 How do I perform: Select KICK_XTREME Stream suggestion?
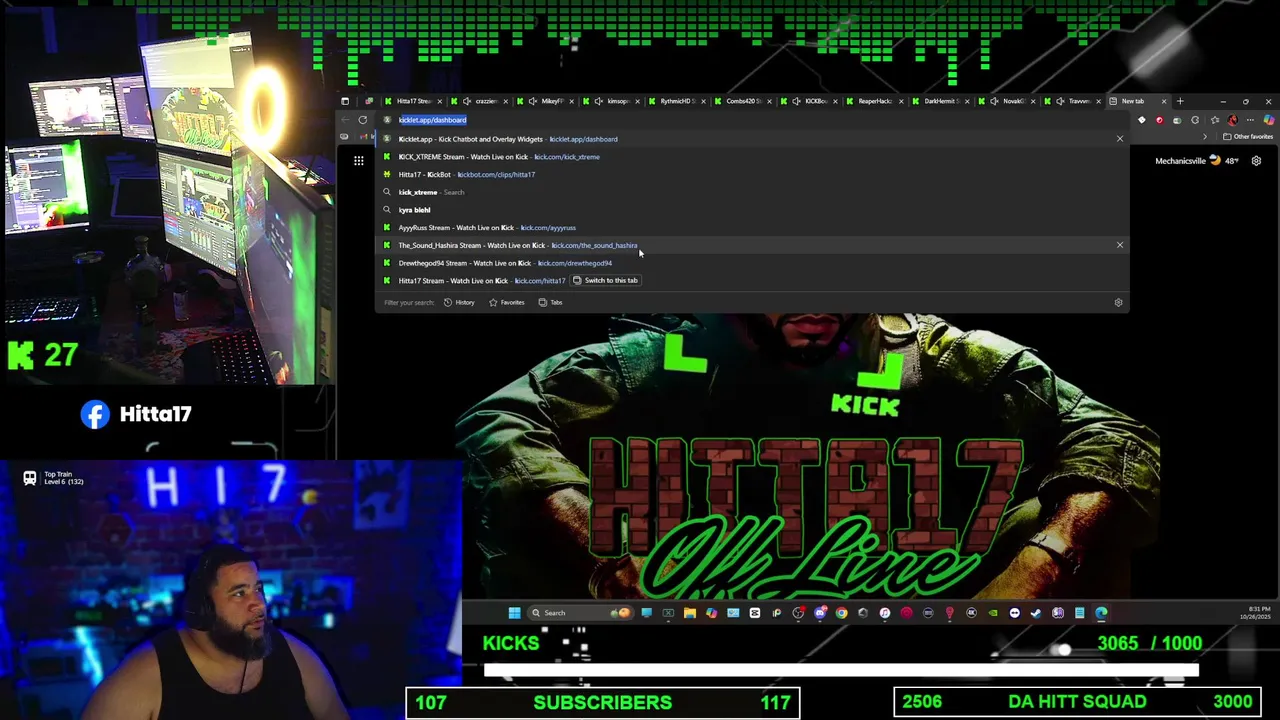(x=752, y=157)
